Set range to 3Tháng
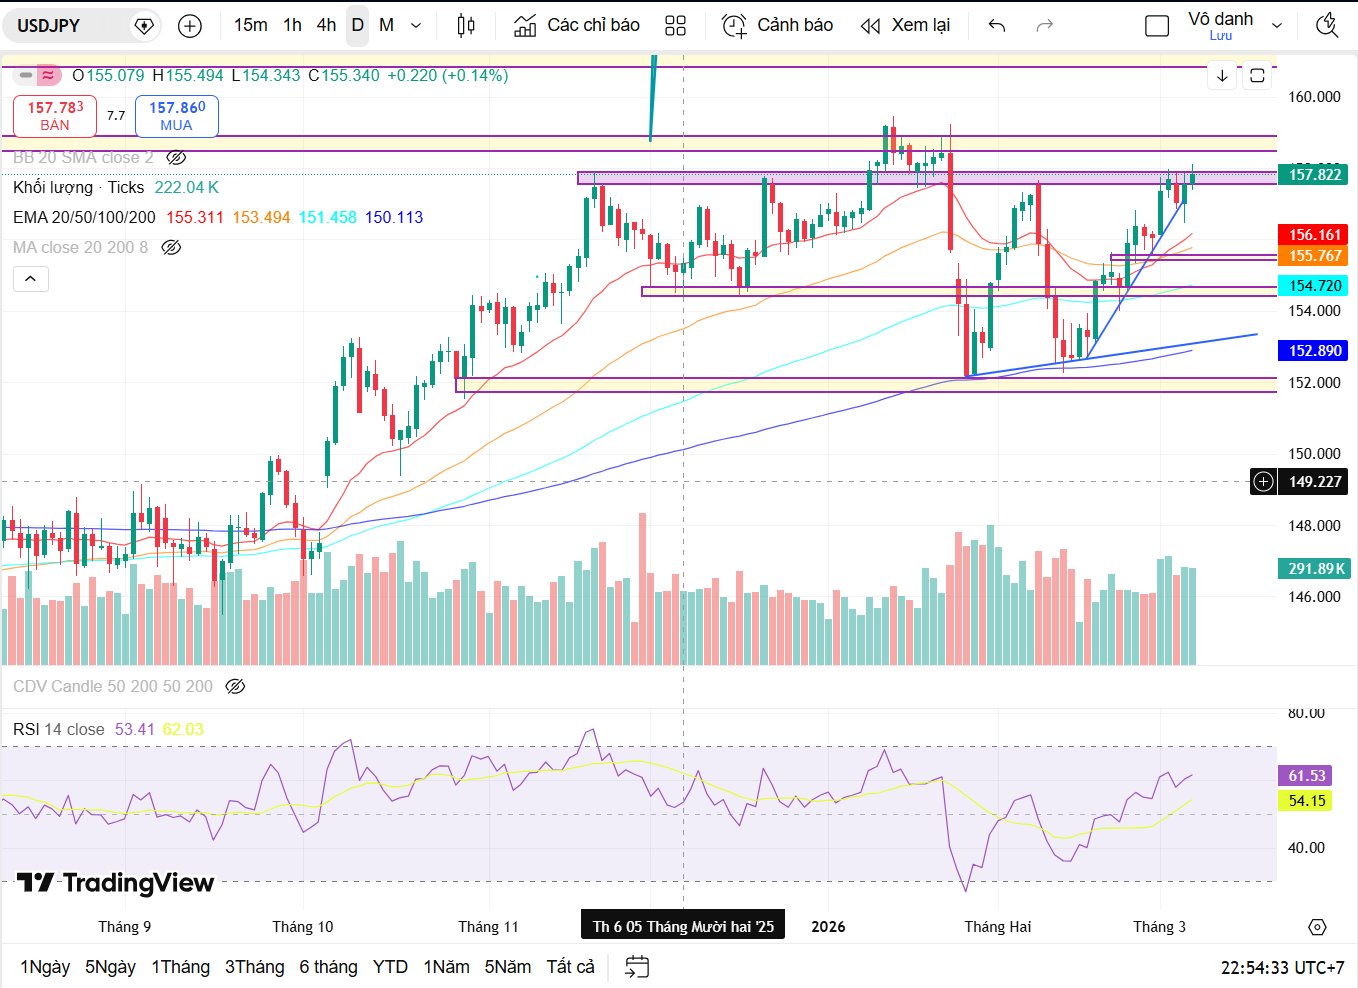This screenshot has width=1358, height=988. pyautogui.click(x=255, y=967)
